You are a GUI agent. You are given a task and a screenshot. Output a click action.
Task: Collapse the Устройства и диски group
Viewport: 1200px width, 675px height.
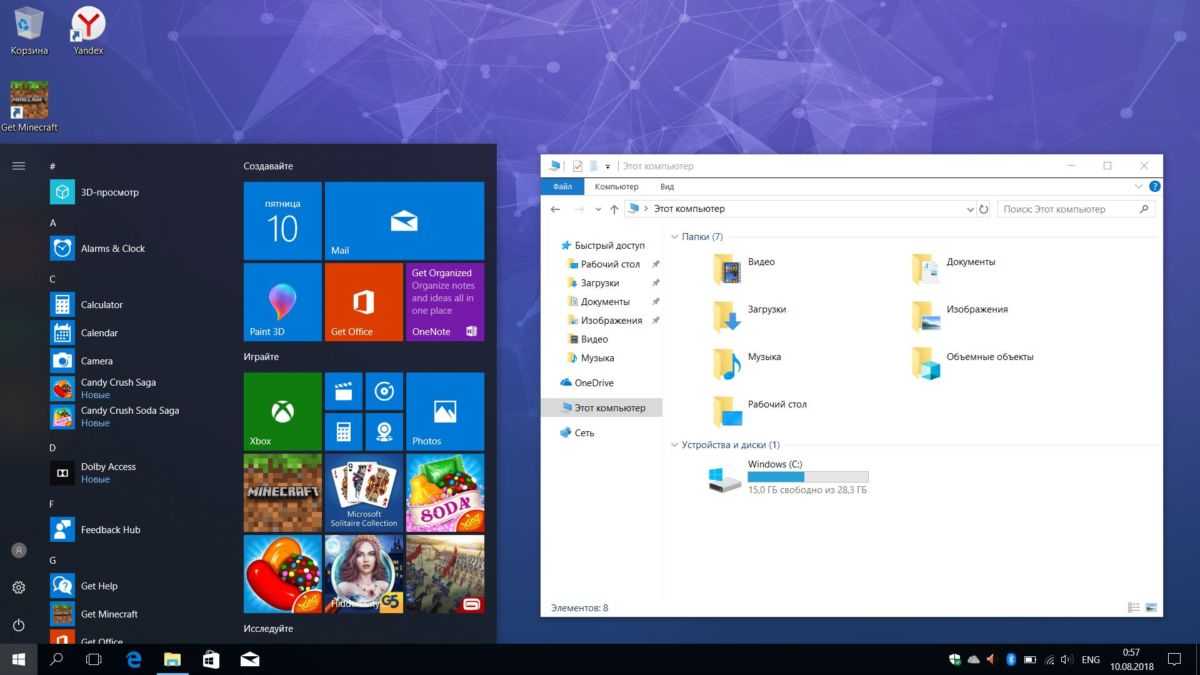(675, 445)
